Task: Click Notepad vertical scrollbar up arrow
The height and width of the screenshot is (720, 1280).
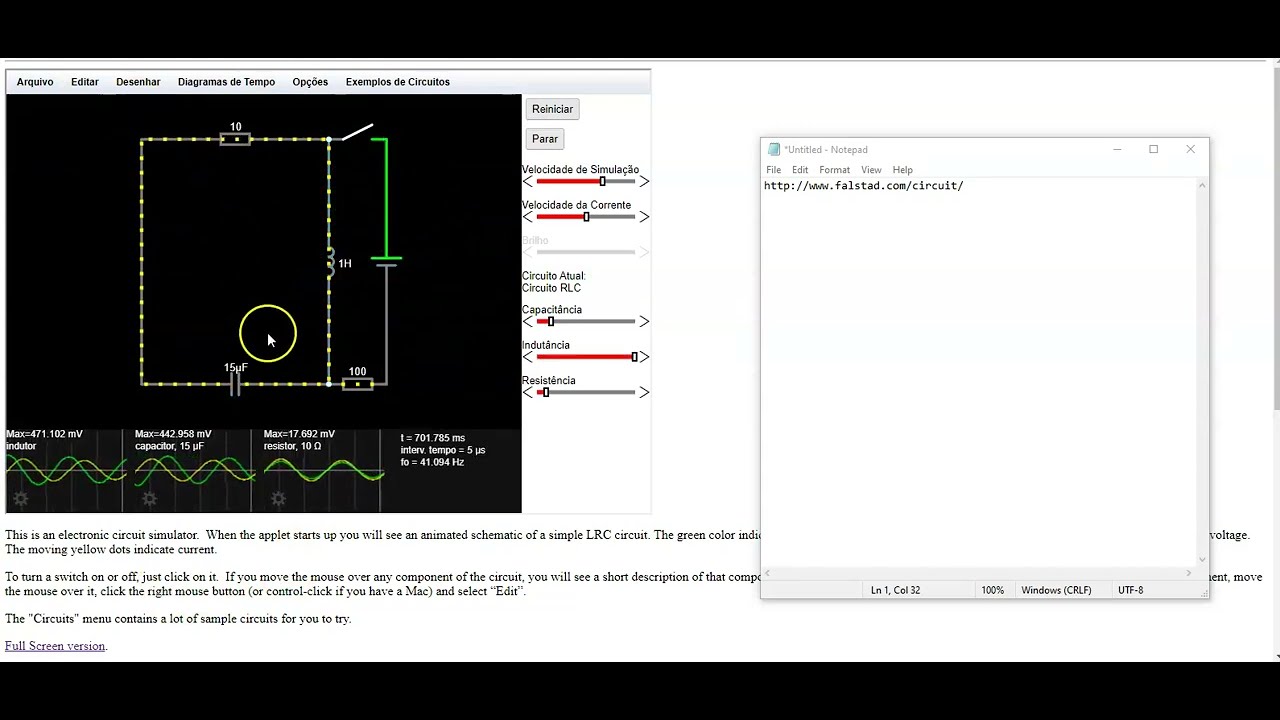Action: [1202, 186]
